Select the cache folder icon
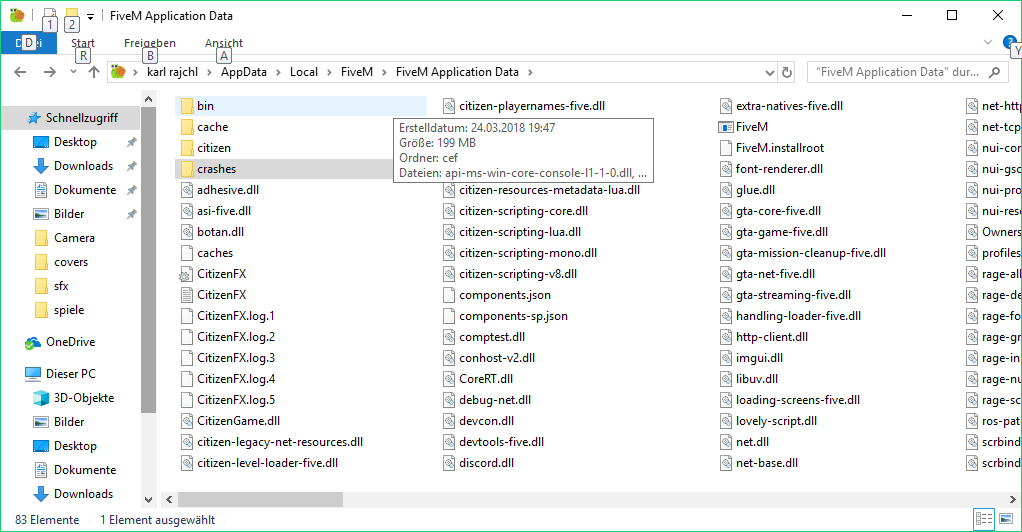 (187, 126)
